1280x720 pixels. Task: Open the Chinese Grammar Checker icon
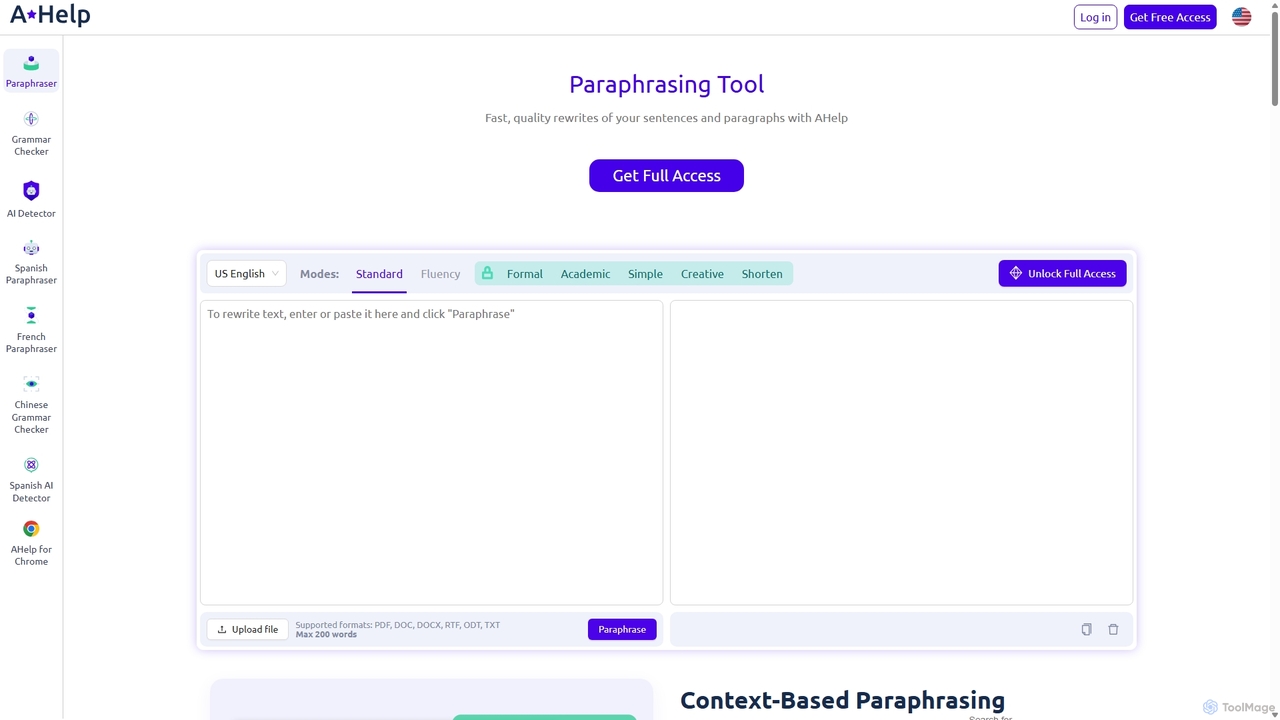click(31, 384)
